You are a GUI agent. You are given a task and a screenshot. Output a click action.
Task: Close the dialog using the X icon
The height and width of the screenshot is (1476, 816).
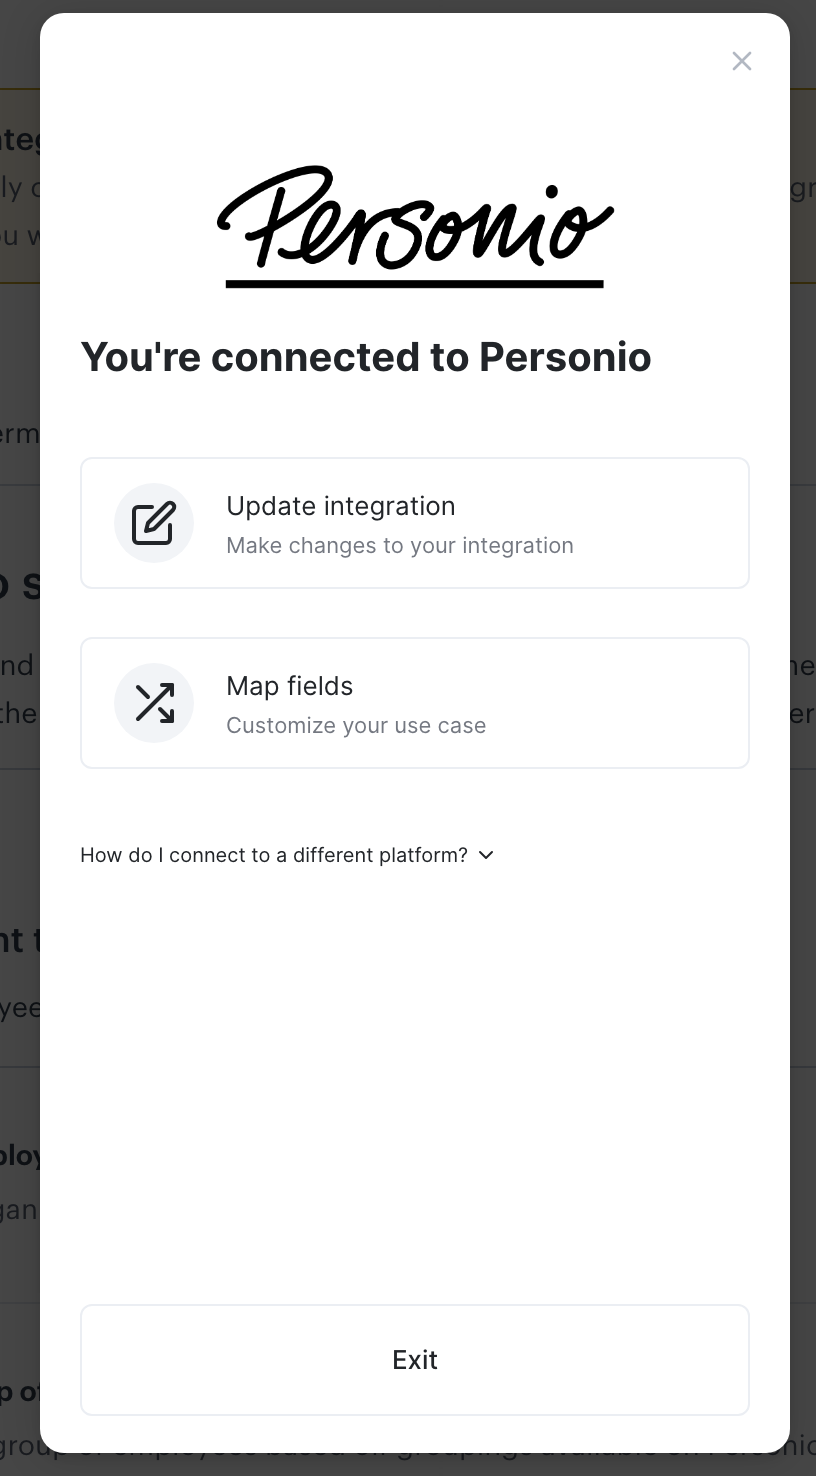pos(741,61)
